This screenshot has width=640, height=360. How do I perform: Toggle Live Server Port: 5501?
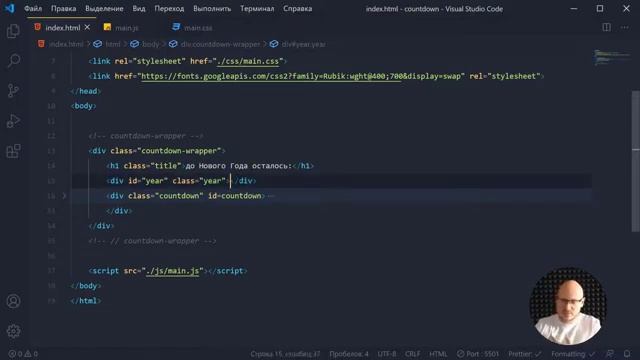coord(478,354)
